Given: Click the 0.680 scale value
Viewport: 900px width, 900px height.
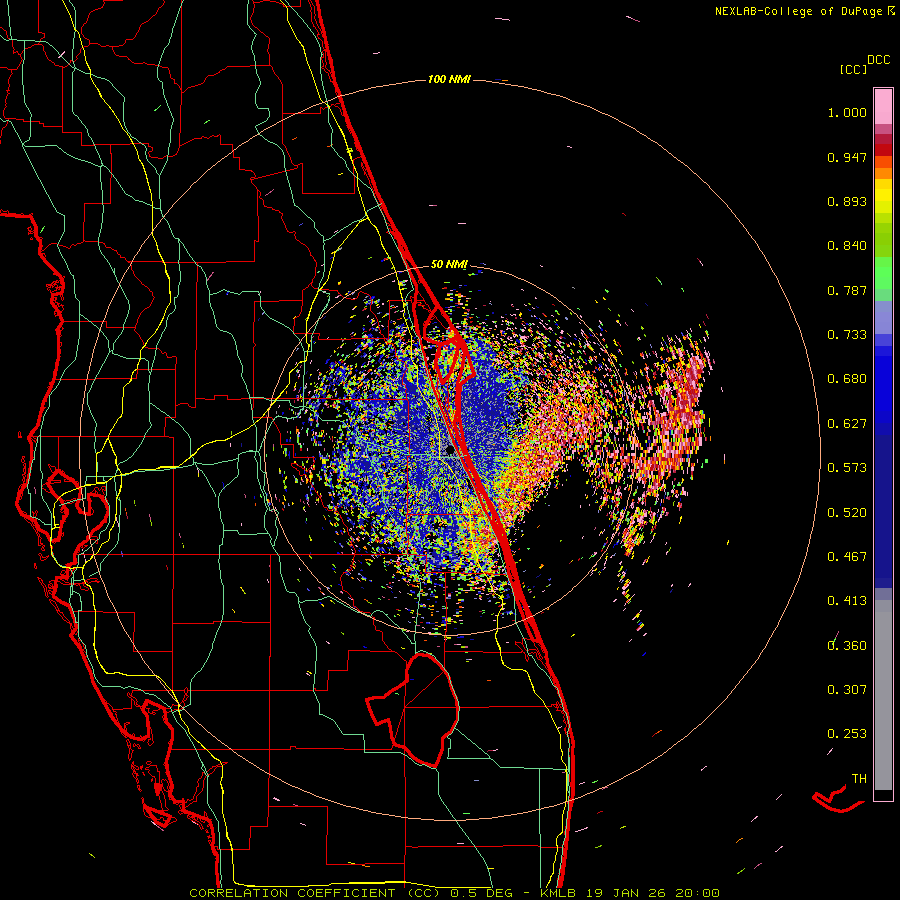Looking at the screenshot, I should (847, 379).
